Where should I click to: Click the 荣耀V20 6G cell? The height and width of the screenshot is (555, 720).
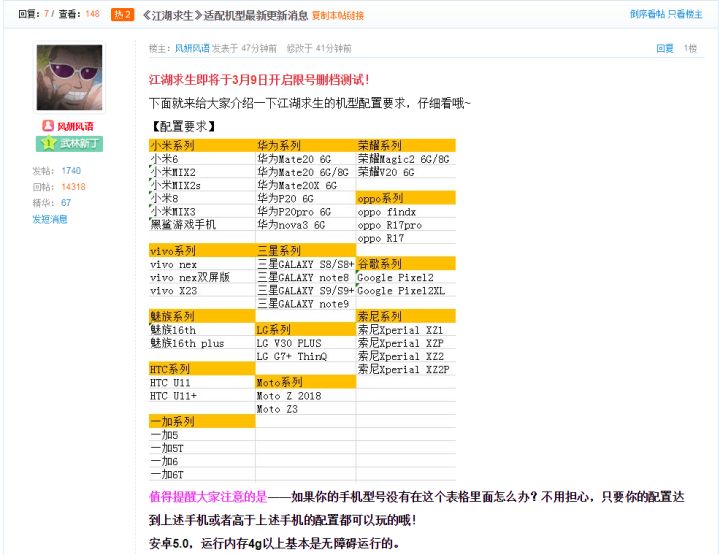click(x=406, y=172)
